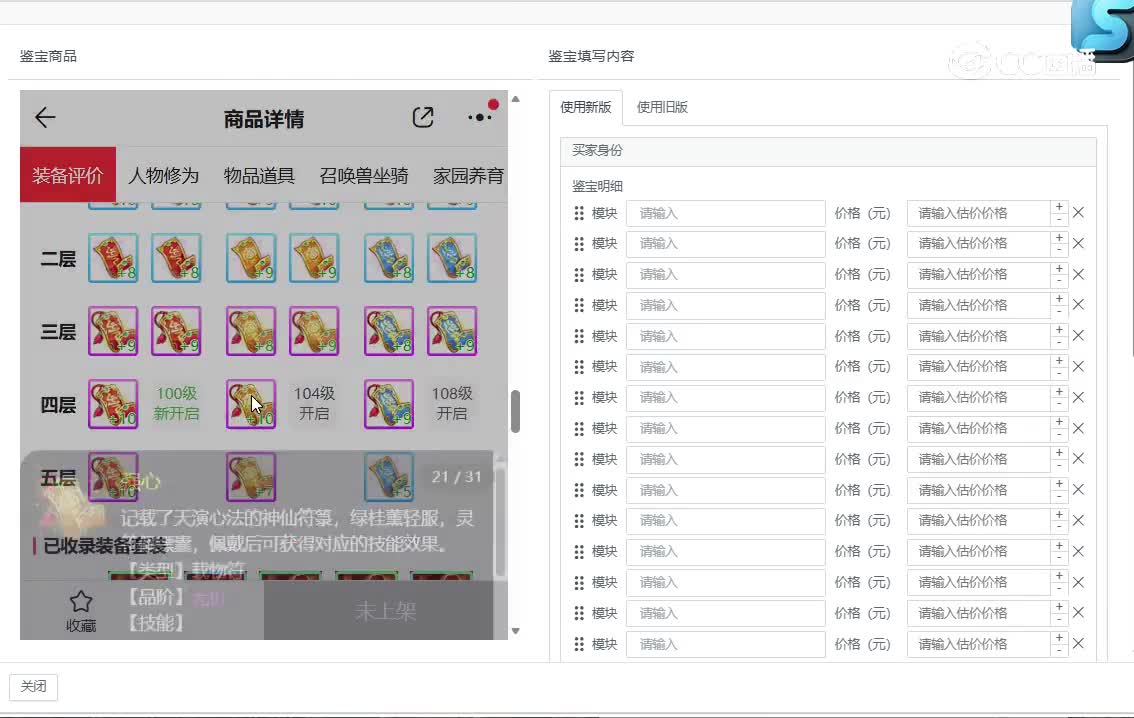Click the 鉴宝明细 label
The width and height of the screenshot is (1134, 718).
pyautogui.click(x=597, y=186)
